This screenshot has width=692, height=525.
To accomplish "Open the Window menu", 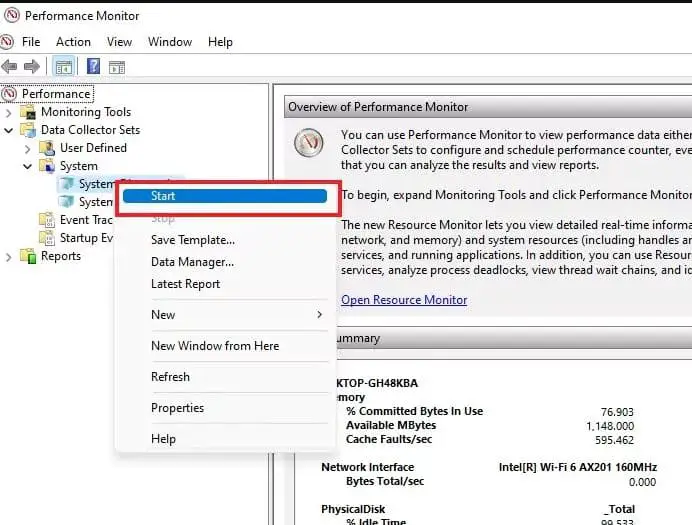I will [x=170, y=41].
